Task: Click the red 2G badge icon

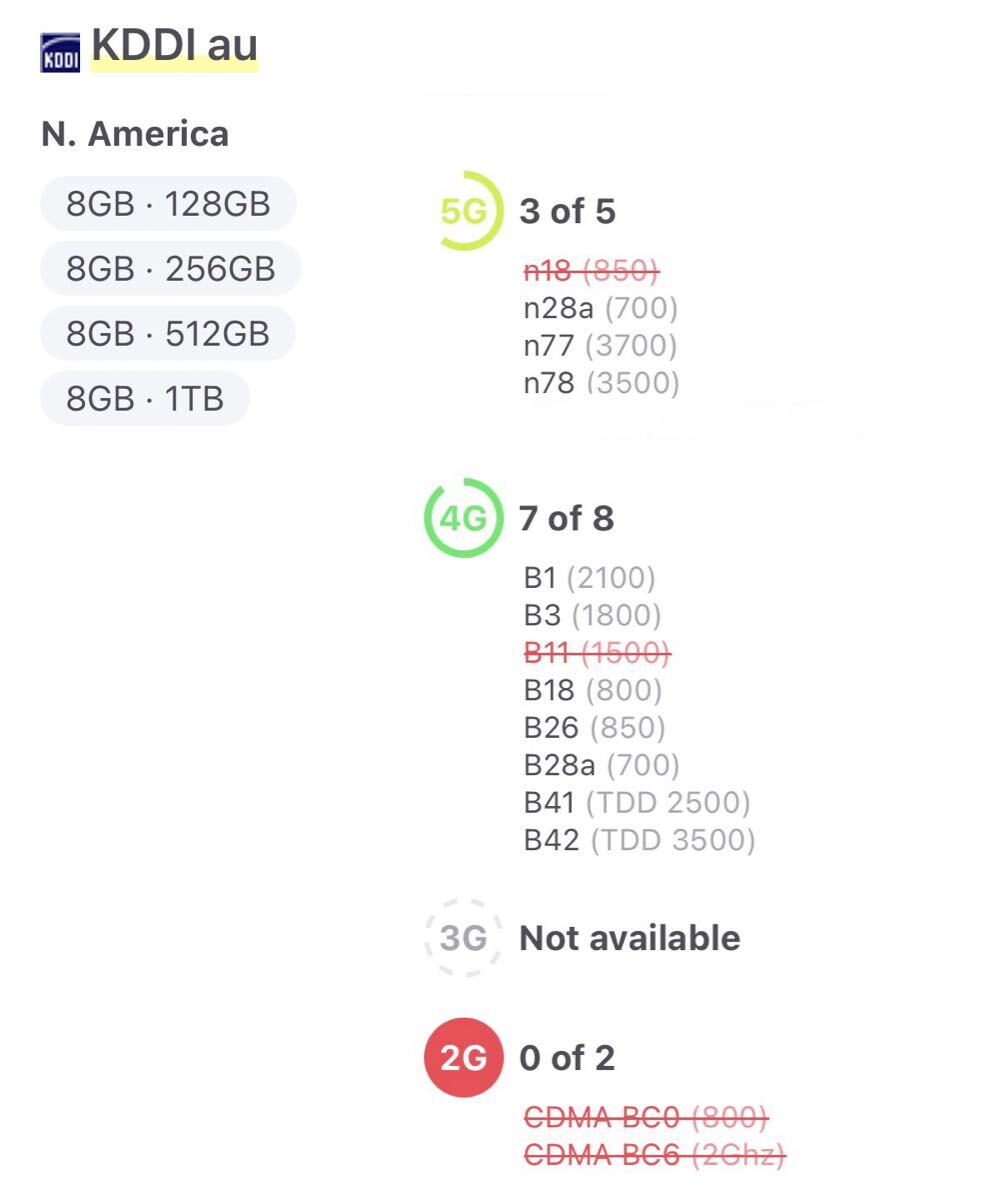Action: pyautogui.click(x=464, y=1058)
